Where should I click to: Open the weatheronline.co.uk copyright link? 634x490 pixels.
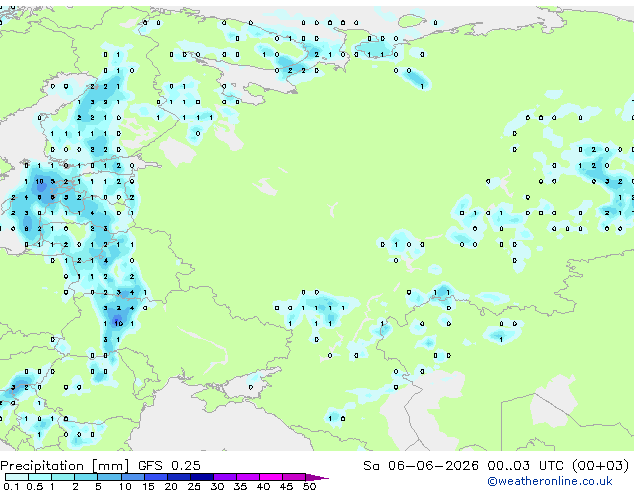coord(550,481)
